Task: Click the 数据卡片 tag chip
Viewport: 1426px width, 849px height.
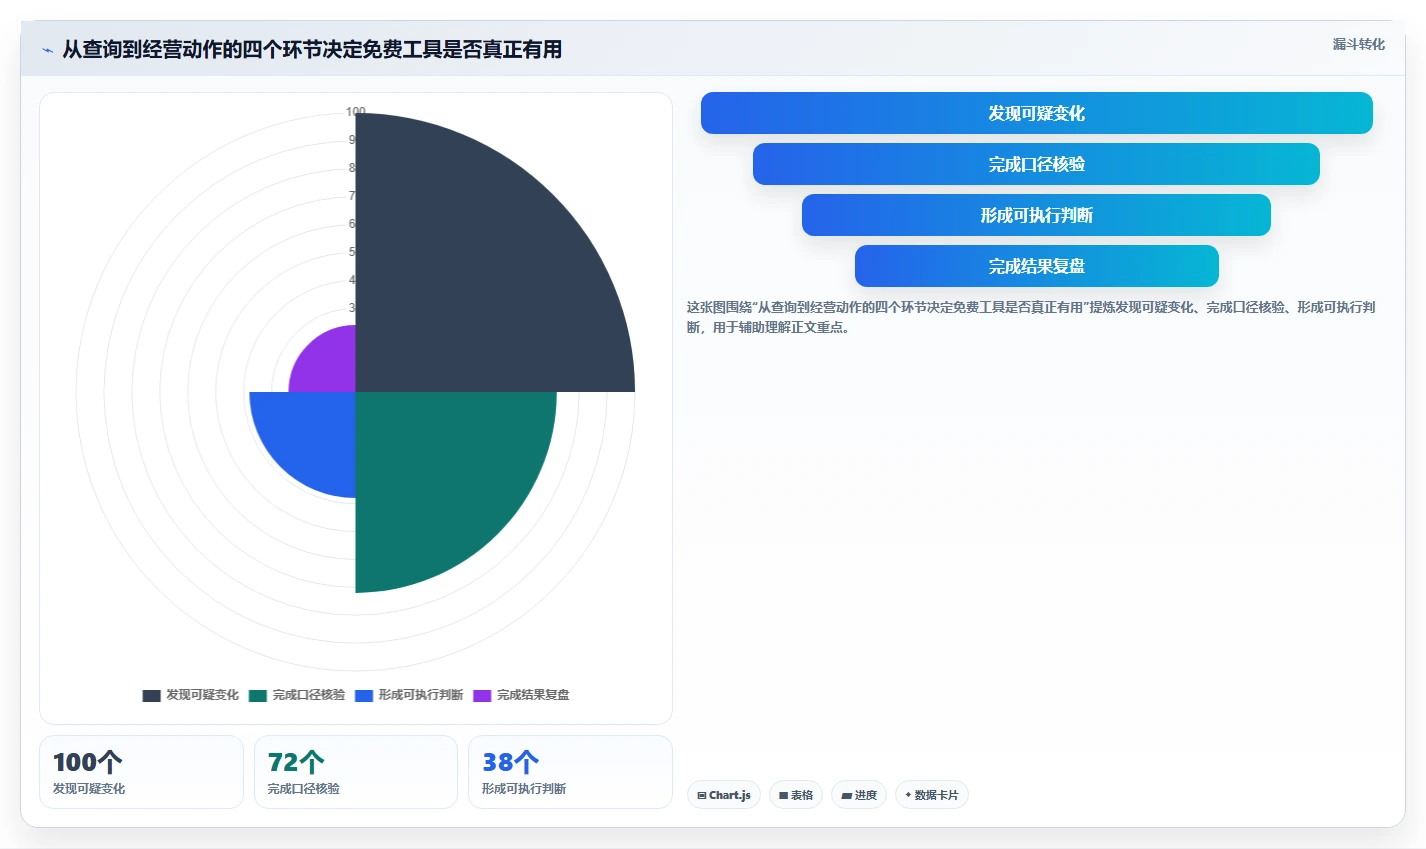Action: point(932,795)
